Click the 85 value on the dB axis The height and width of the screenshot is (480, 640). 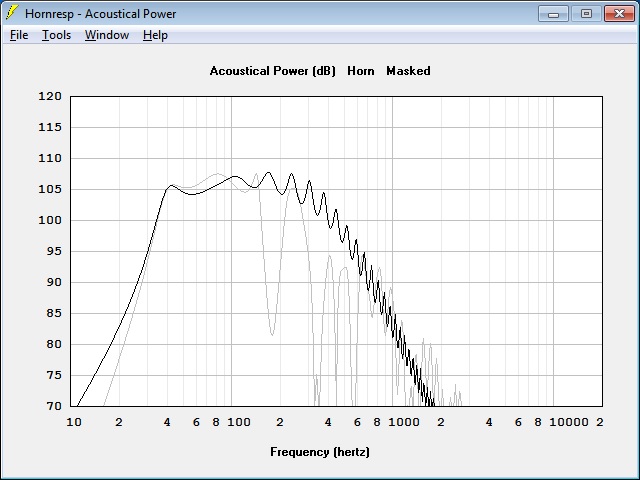click(53, 313)
